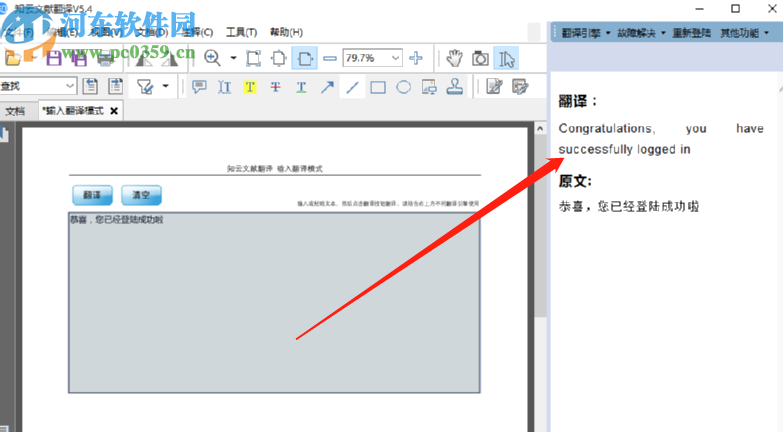Image resolution: width=783 pixels, height=432 pixels.
Task: Select the Zoom In magnifier tool
Action: point(212,58)
